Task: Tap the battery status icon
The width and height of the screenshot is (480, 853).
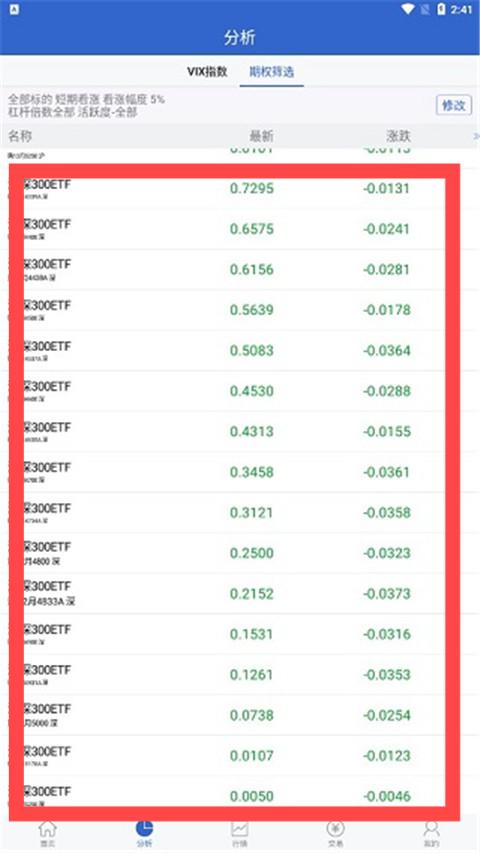Action: coord(441,9)
